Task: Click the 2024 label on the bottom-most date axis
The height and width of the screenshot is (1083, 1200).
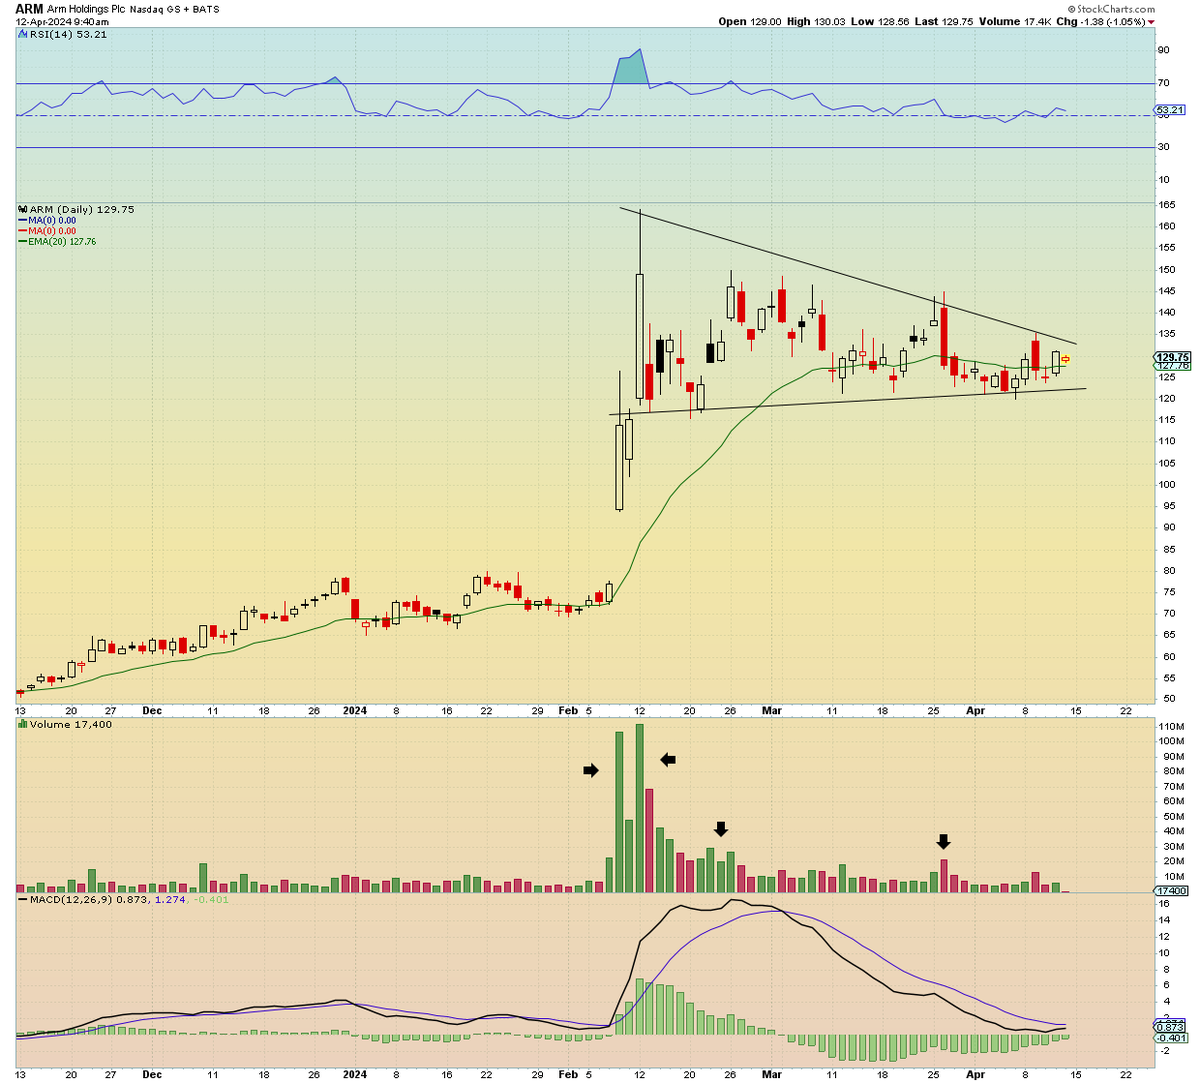Action: click(x=355, y=1074)
